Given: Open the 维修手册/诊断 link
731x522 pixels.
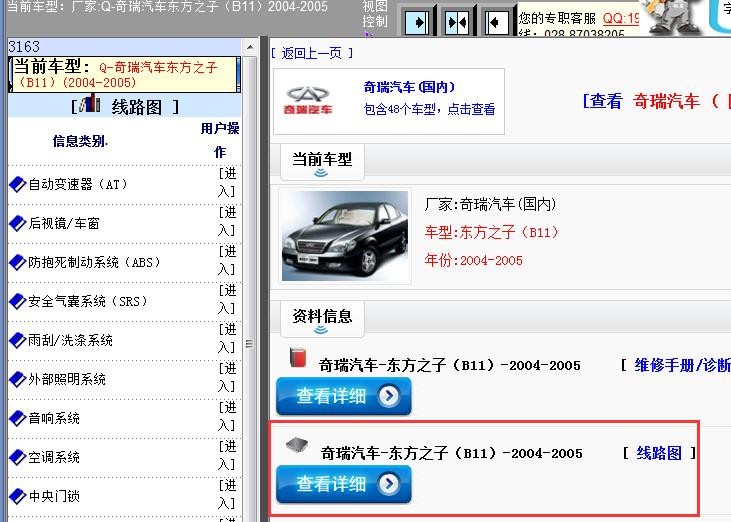Looking at the screenshot, I should click(682, 365).
